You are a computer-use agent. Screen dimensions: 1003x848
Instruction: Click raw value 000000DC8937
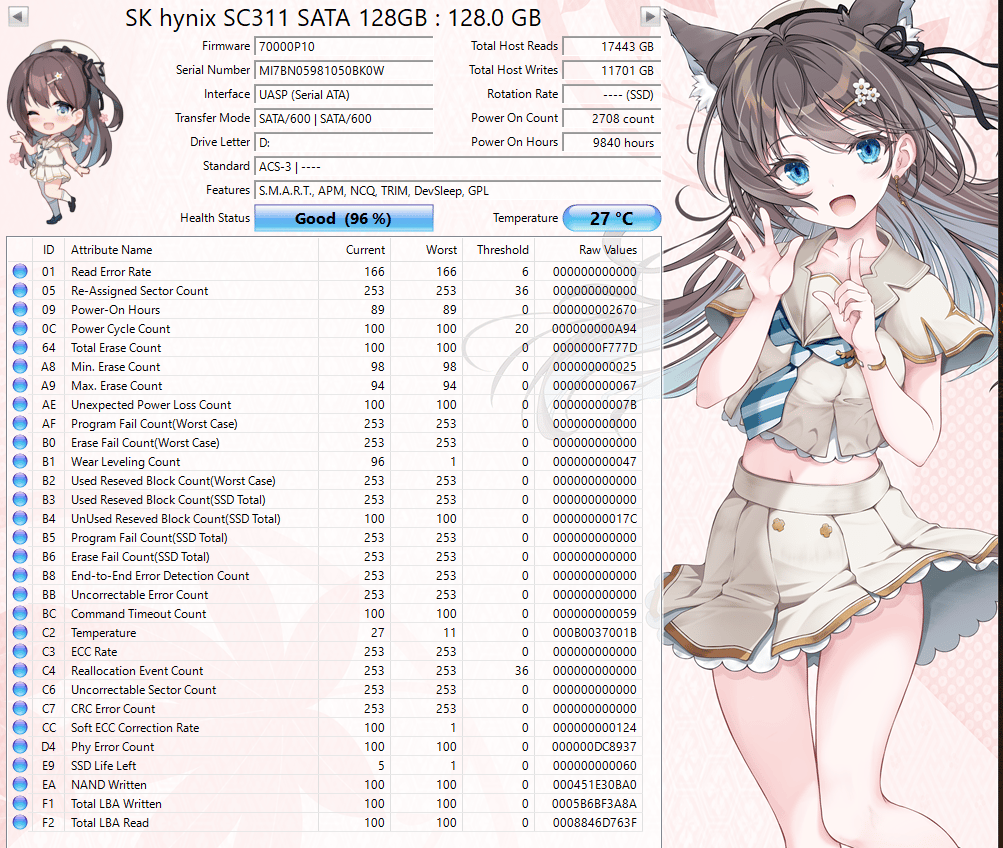pyautogui.click(x=595, y=746)
